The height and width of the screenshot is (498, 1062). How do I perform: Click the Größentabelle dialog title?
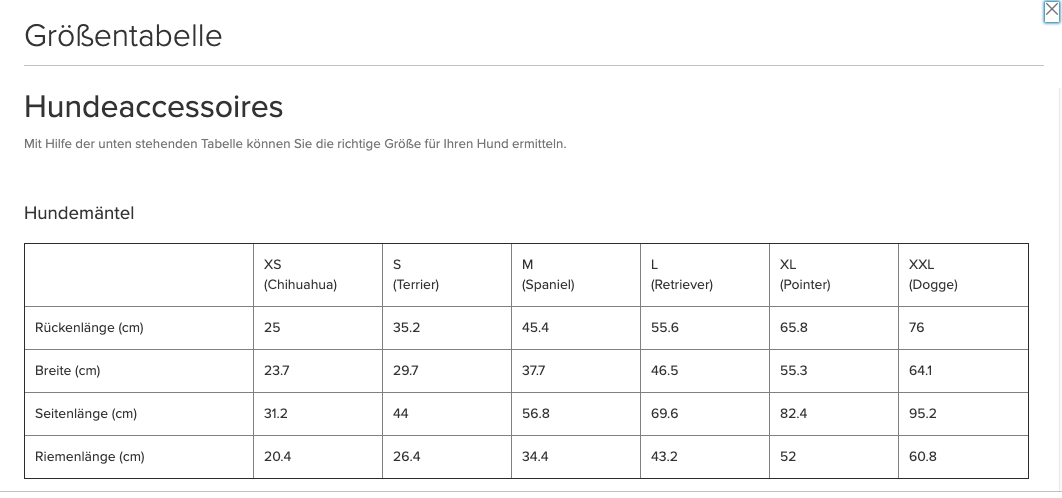123,35
